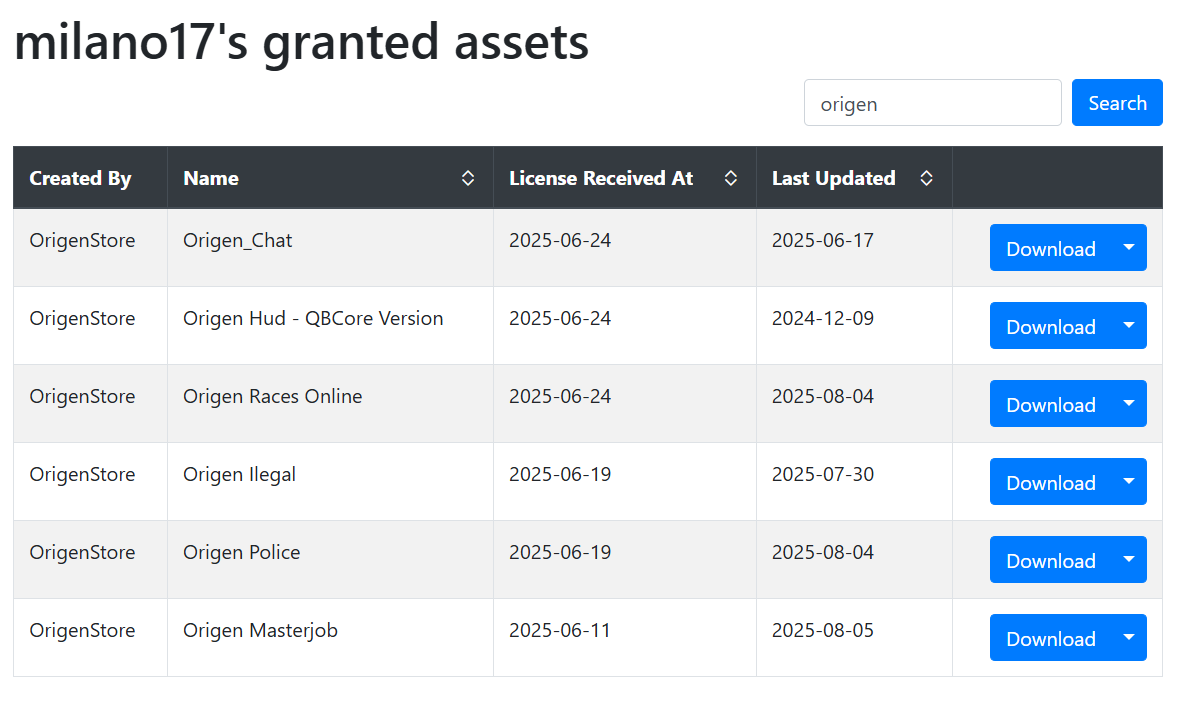Download the Origen Police asset
This screenshot has height=702, width=1195.
(1051, 559)
